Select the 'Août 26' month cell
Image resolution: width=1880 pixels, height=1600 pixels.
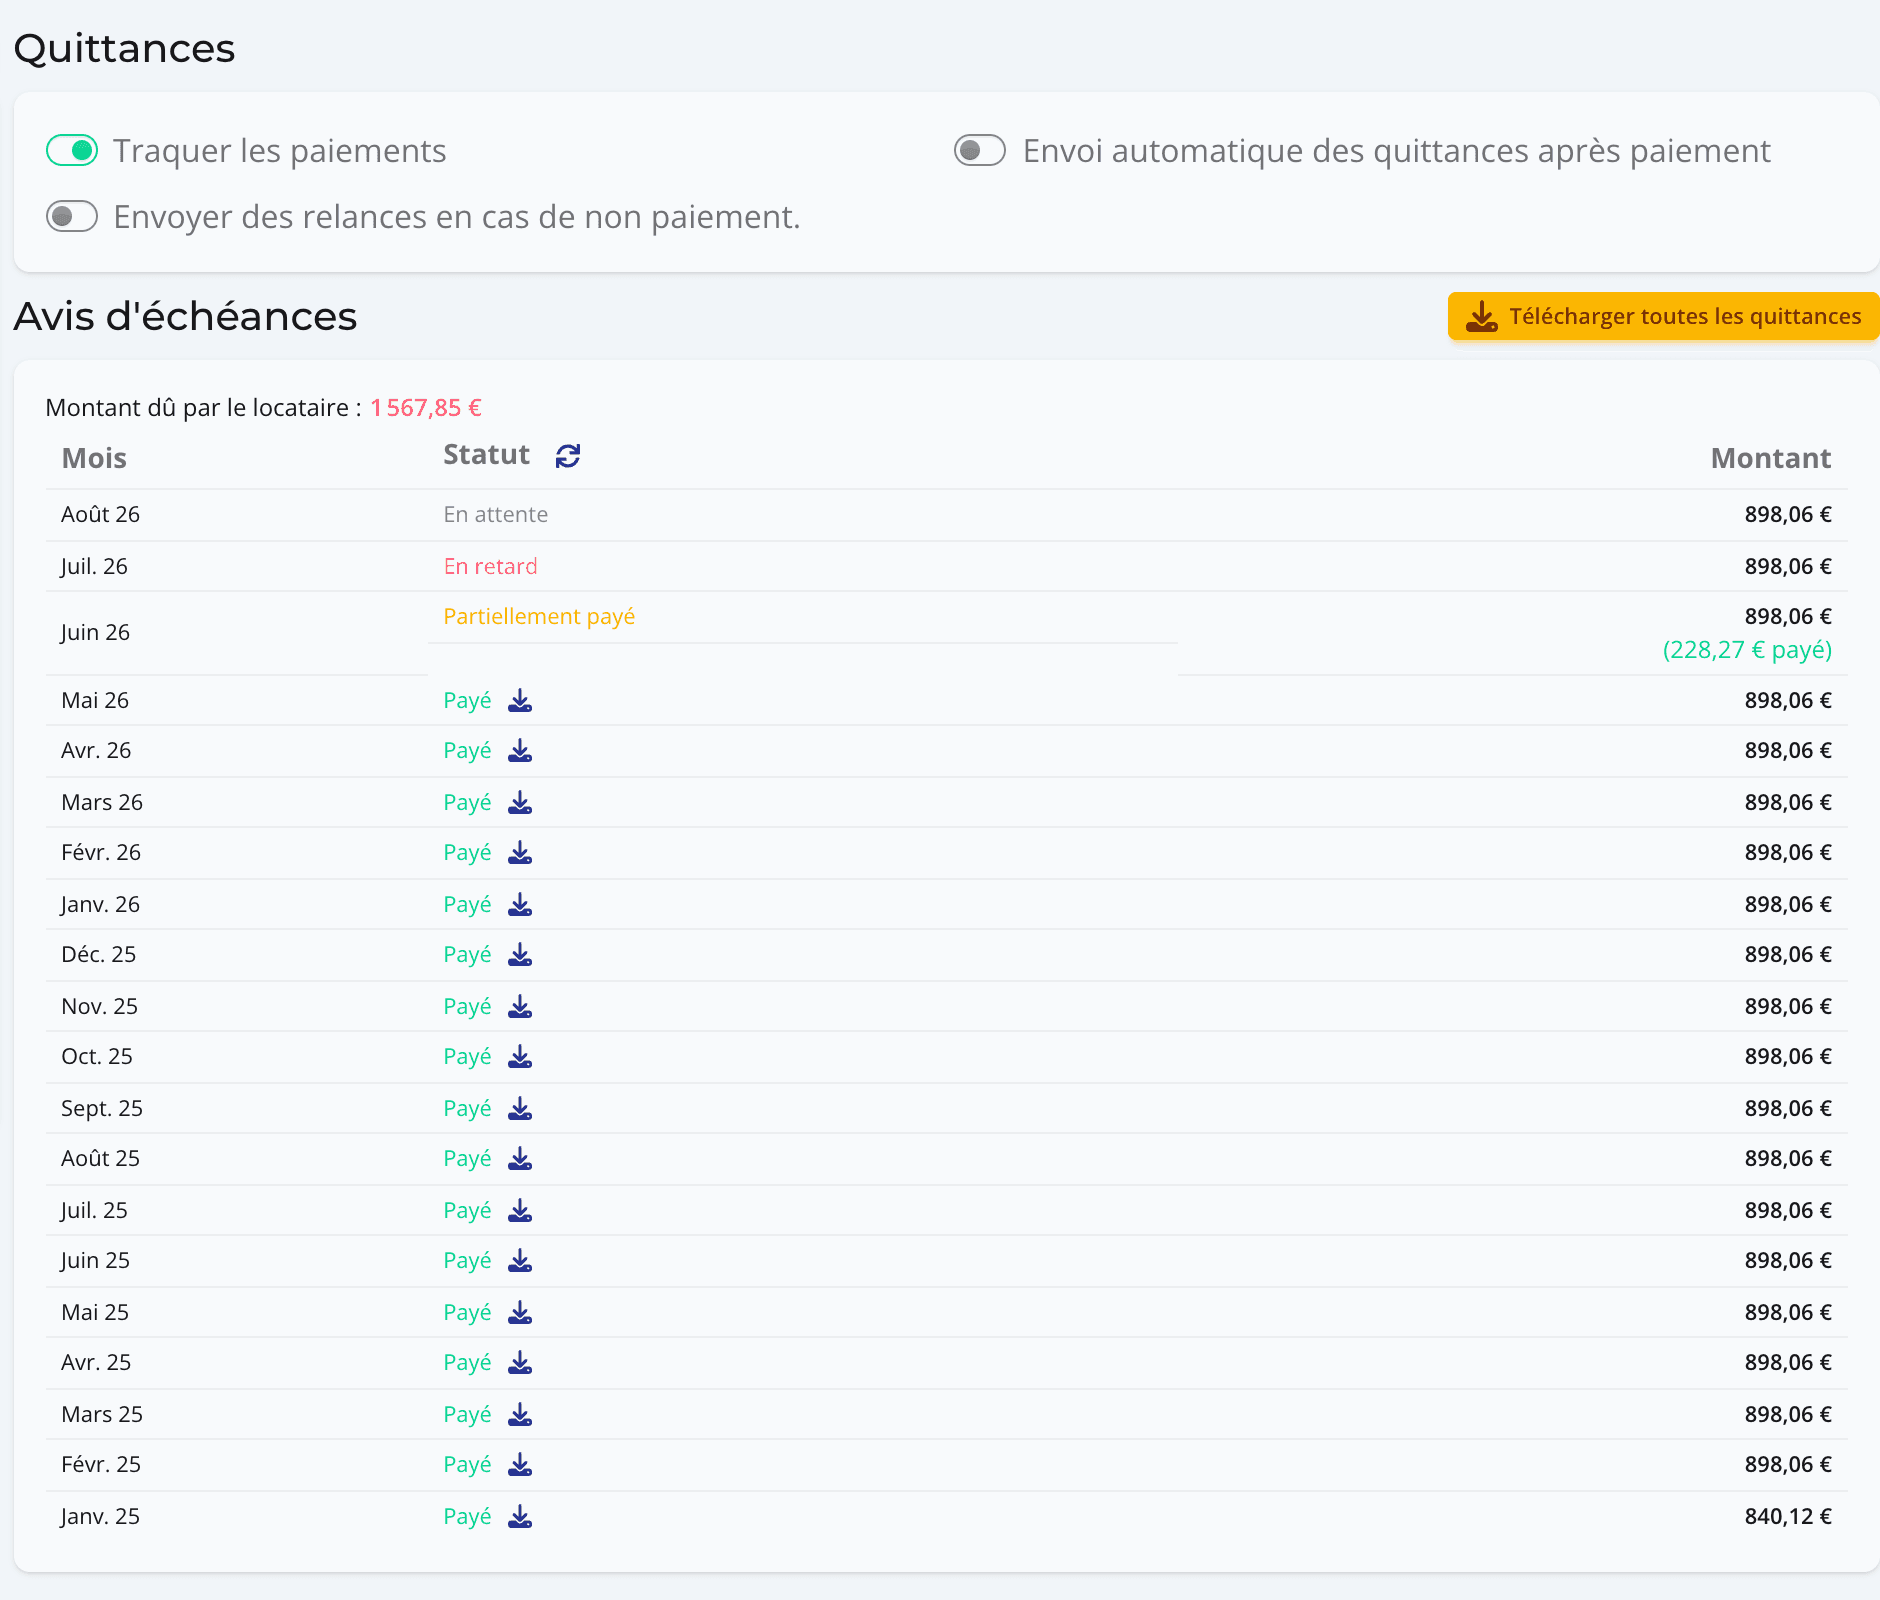pyautogui.click(x=100, y=515)
